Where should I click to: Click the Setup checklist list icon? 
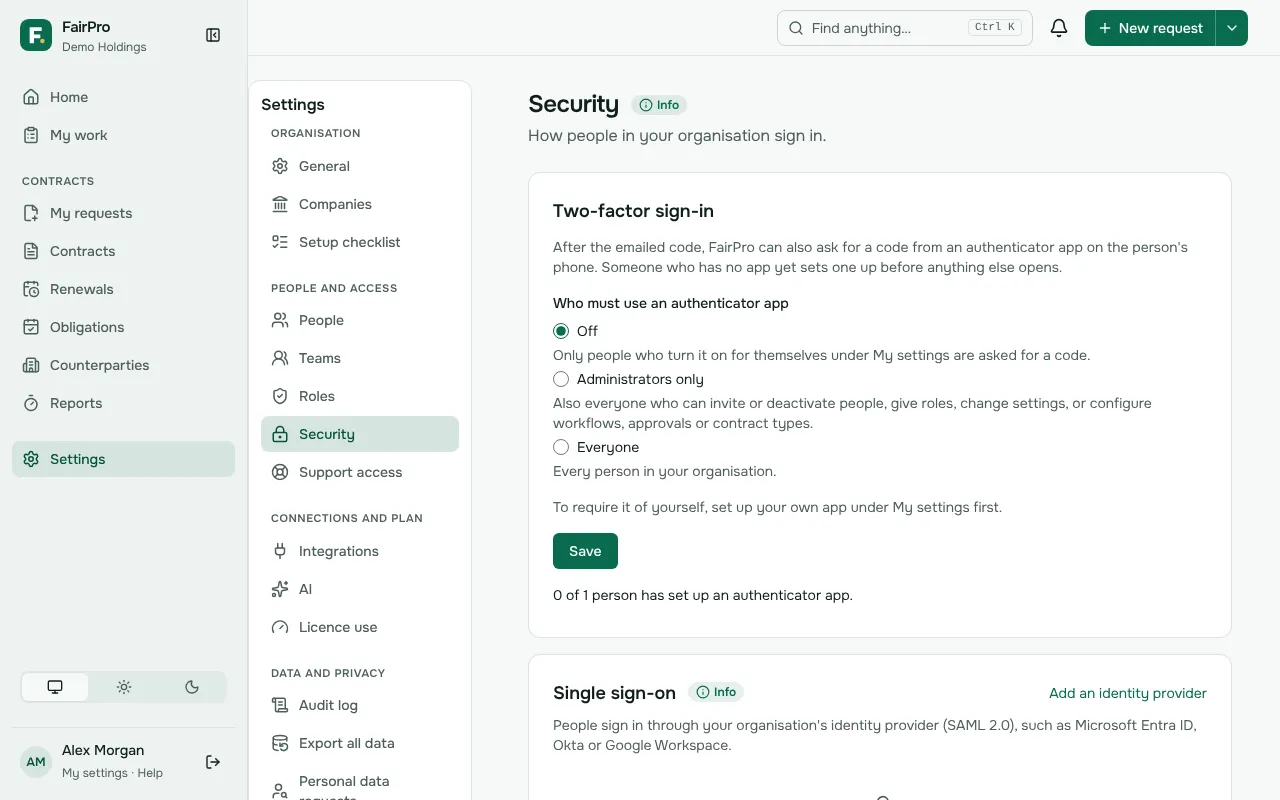(x=280, y=242)
